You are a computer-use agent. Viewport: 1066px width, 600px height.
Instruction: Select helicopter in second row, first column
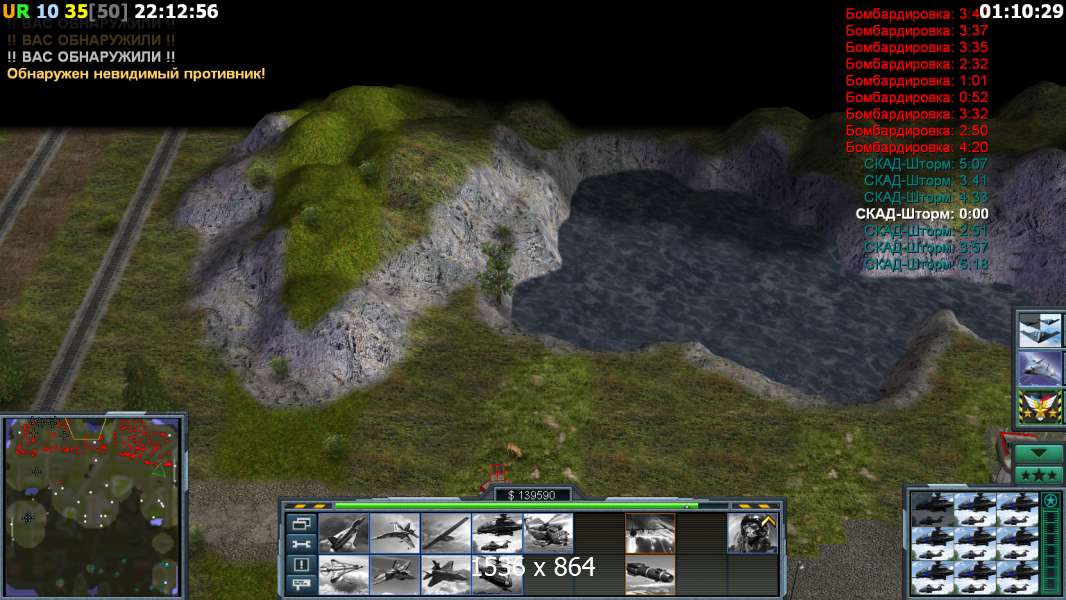pos(932,543)
